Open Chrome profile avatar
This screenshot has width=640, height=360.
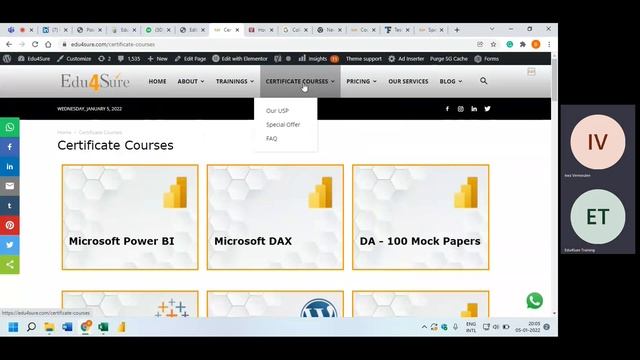pyautogui.click(x=536, y=44)
